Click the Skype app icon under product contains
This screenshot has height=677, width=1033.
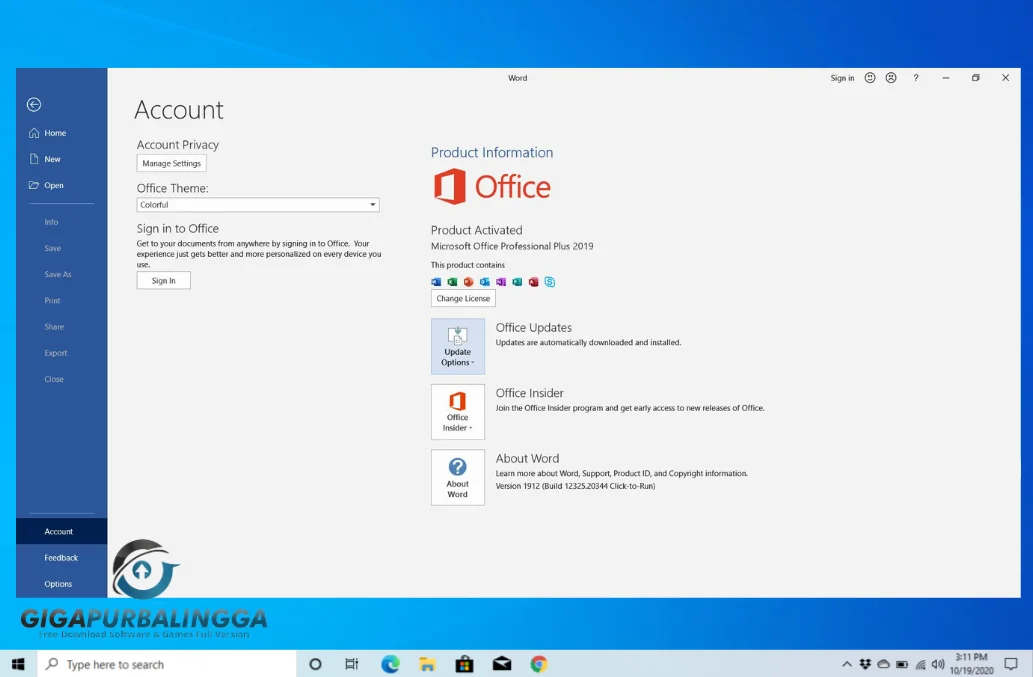[x=549, y=282]
